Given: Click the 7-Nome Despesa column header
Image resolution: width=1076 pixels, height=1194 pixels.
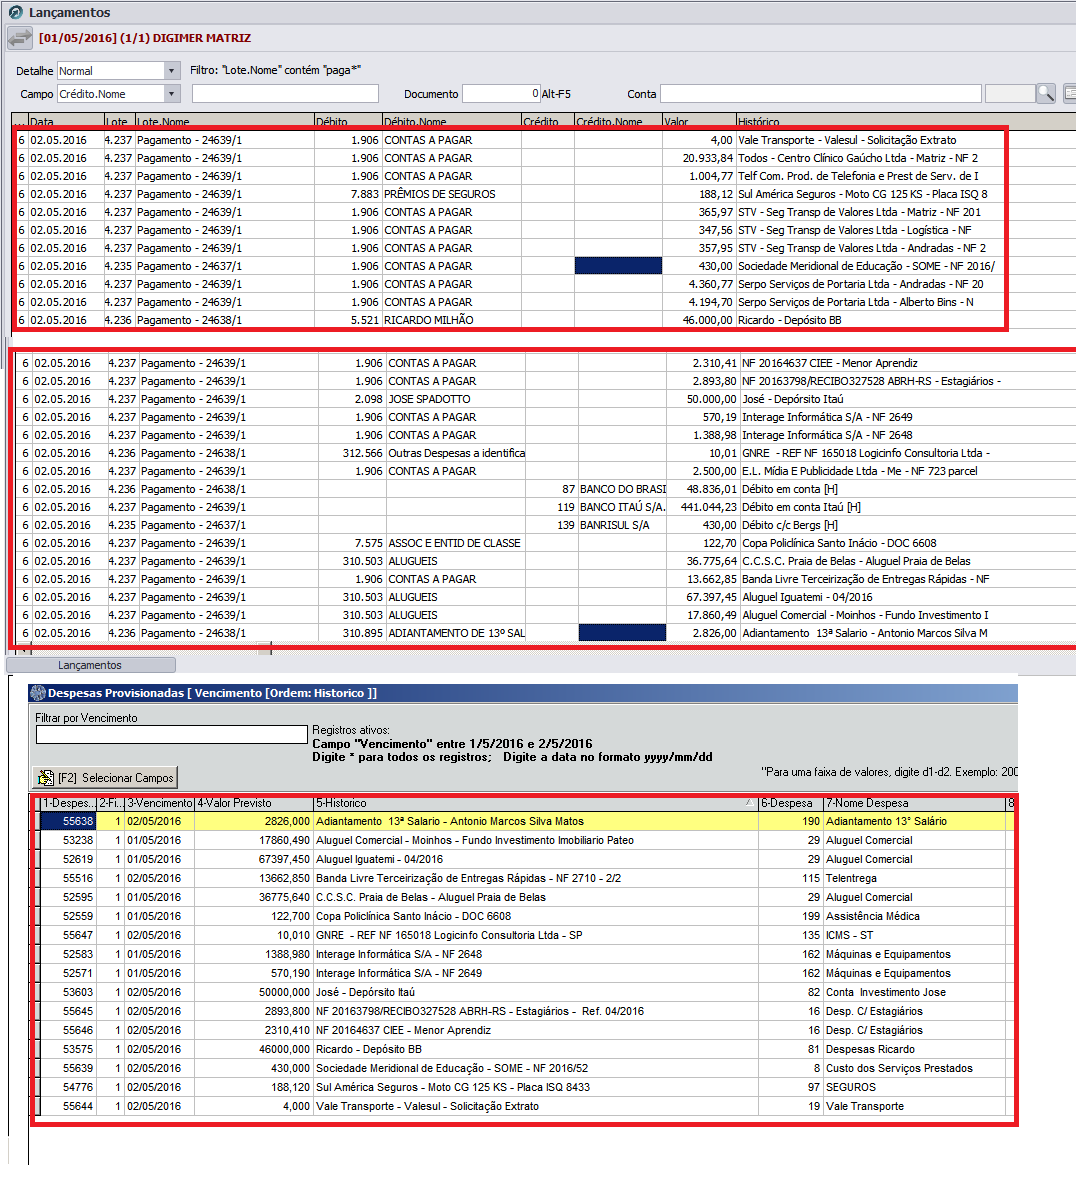Looking at the screenshot, I should coord(915,803).
